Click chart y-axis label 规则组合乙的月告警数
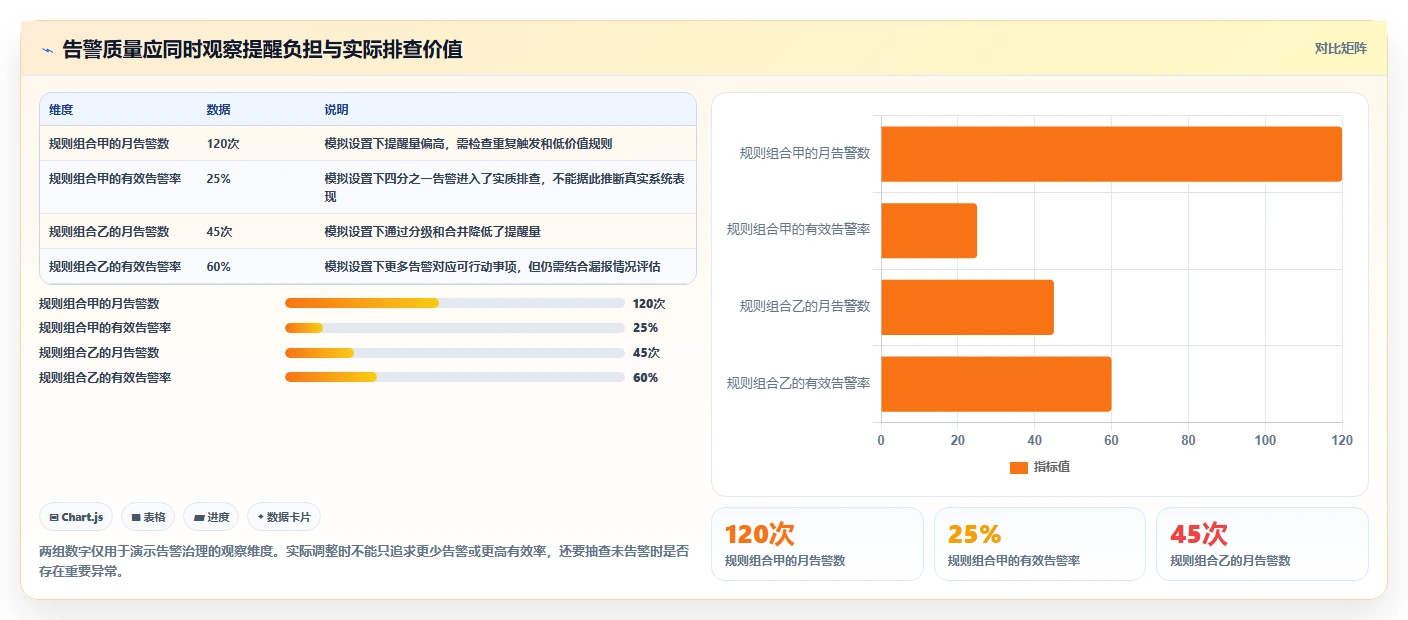The width and height of the screenshot is (1408, 620). pos(805,307)
